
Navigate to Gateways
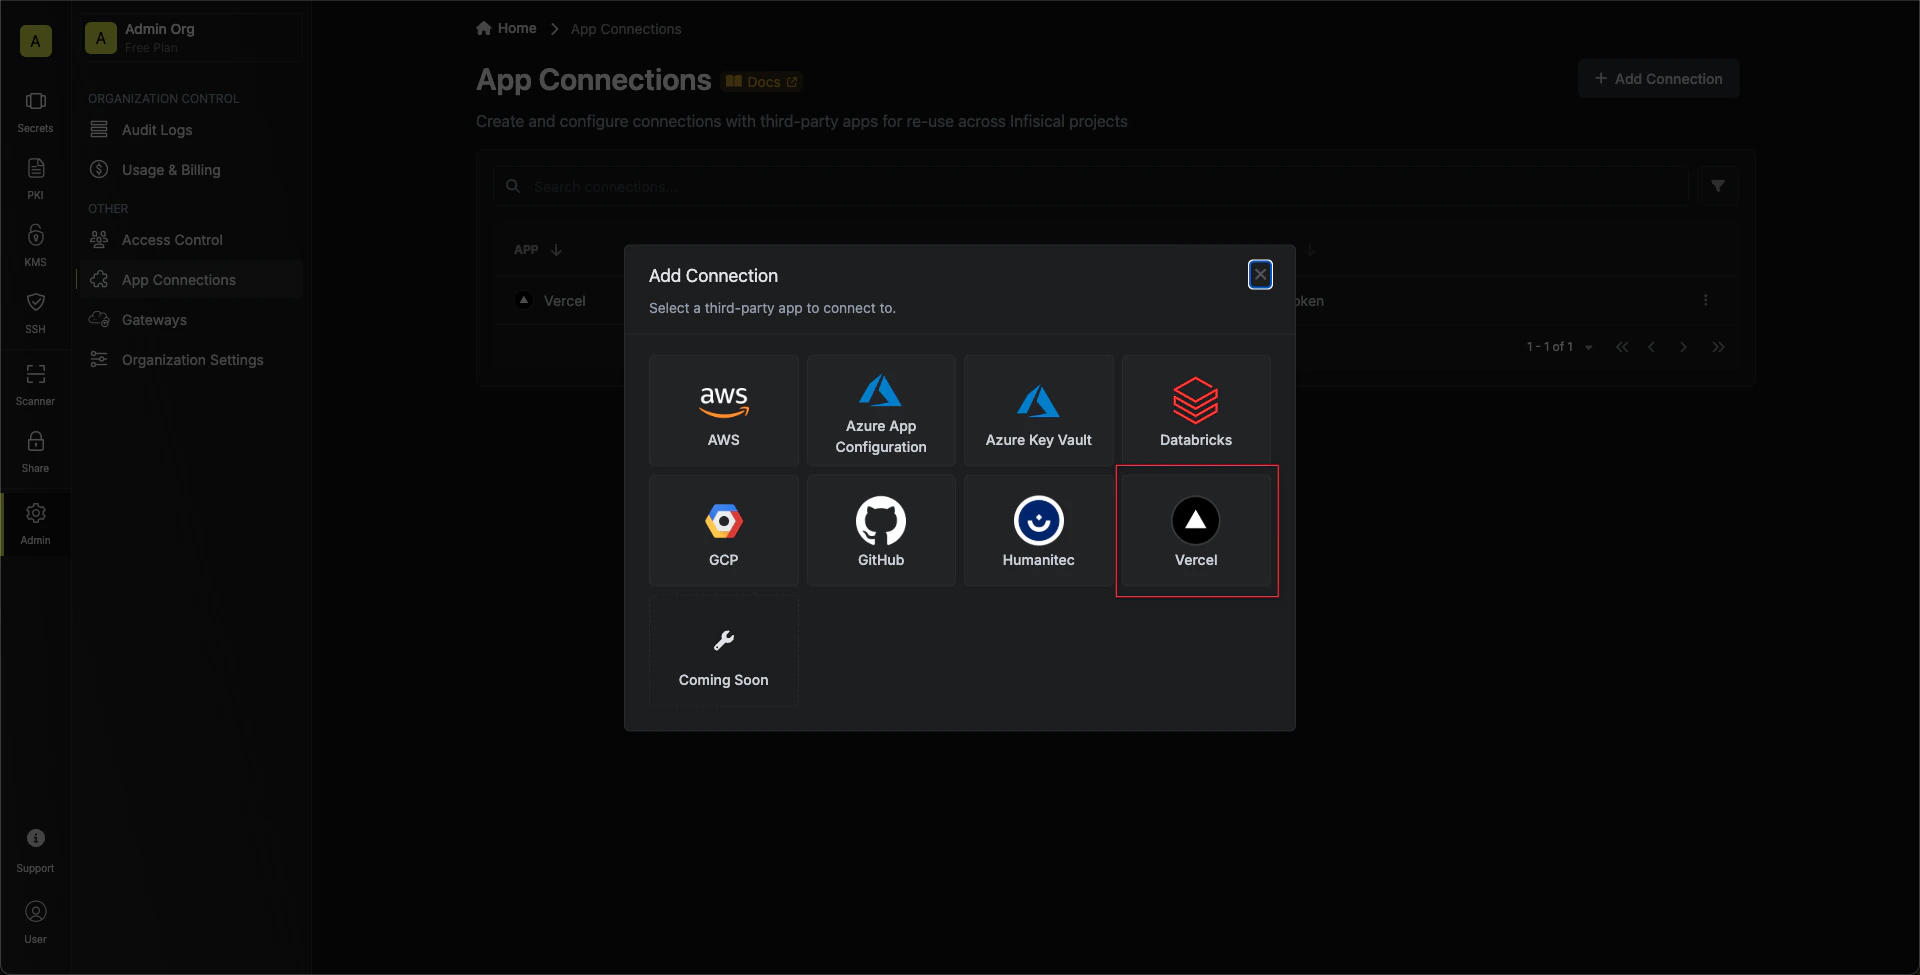[x=190, y=320]
